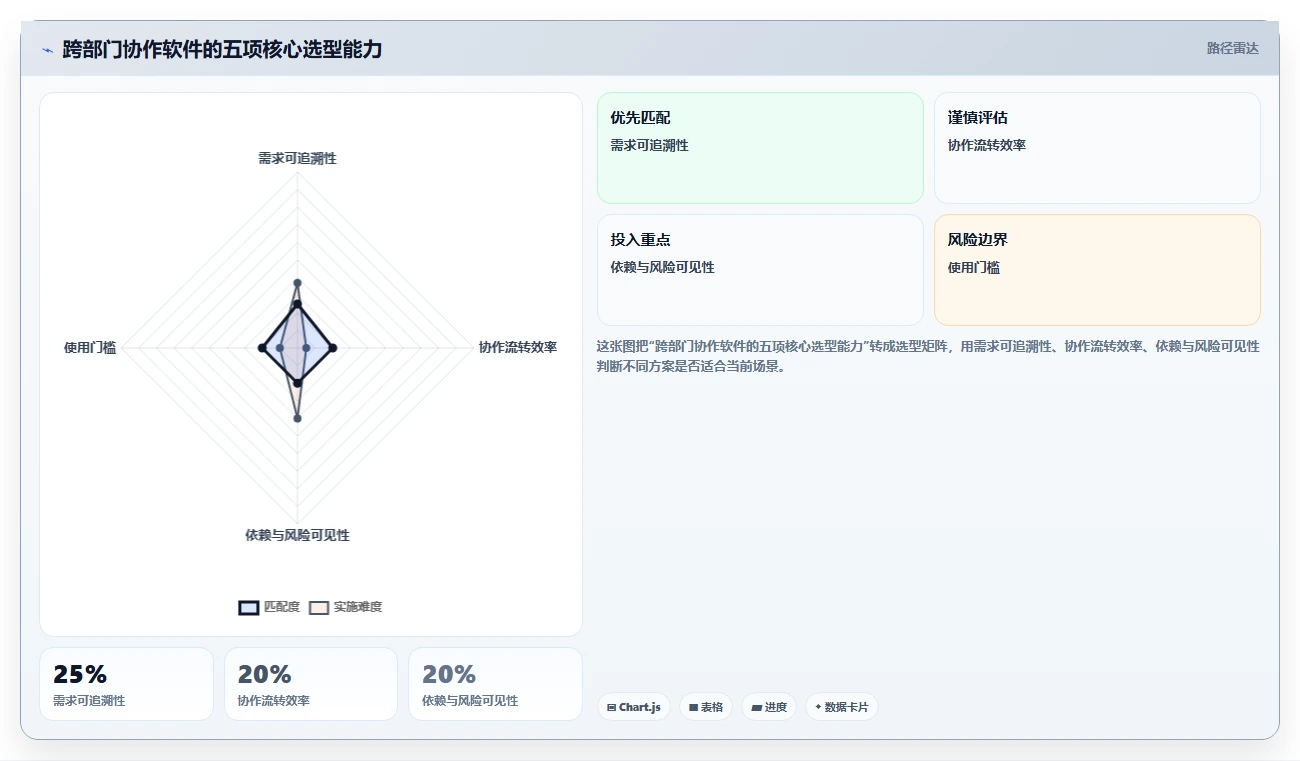Toggle the 匹配度 legend swatch

click(249, 607)
